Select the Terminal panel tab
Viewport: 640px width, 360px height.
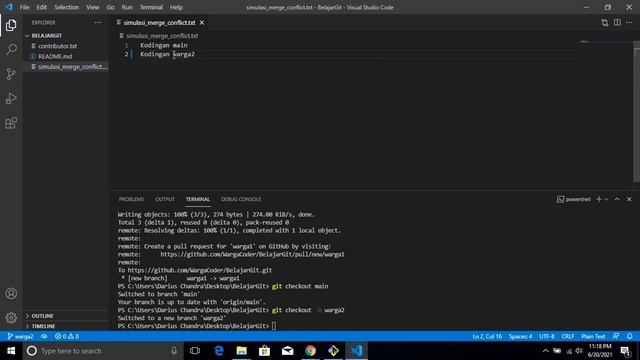[x=198, y=199]
